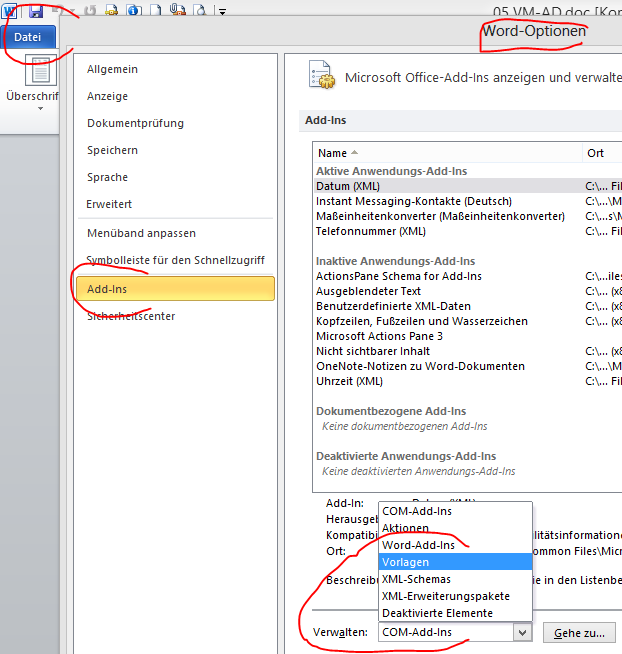Select Menüband anpassen category
Viewport: 622px width, 654px height.
(x=141, y=233)
